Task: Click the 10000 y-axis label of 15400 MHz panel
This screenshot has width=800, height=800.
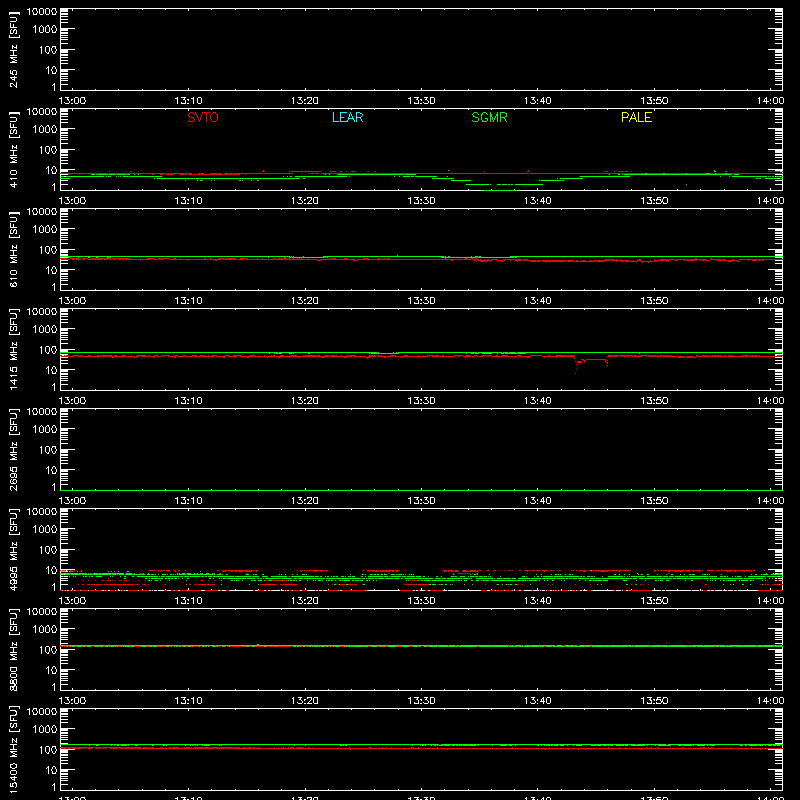Action: coord(42,712)
